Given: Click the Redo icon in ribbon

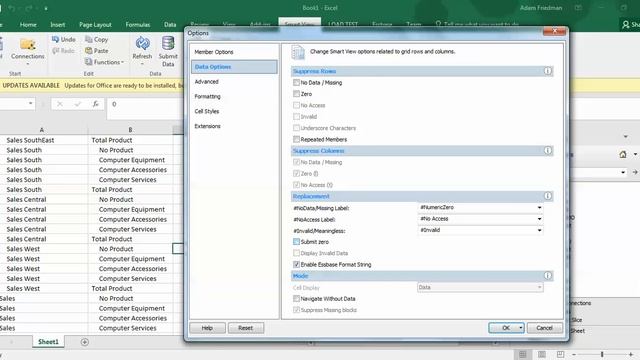Looking at the screenshot, I should pos(56,51).
